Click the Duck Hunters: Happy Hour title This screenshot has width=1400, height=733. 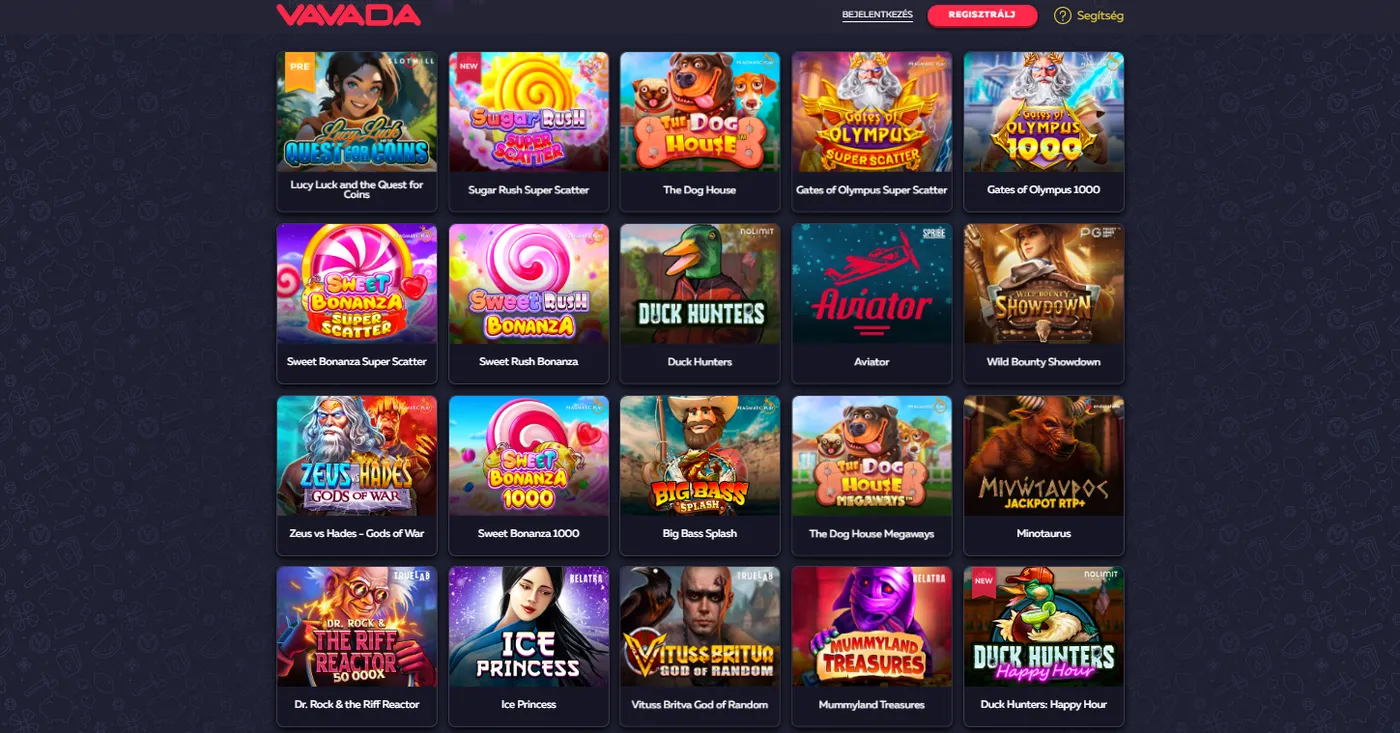click(x=1044, y=705)
